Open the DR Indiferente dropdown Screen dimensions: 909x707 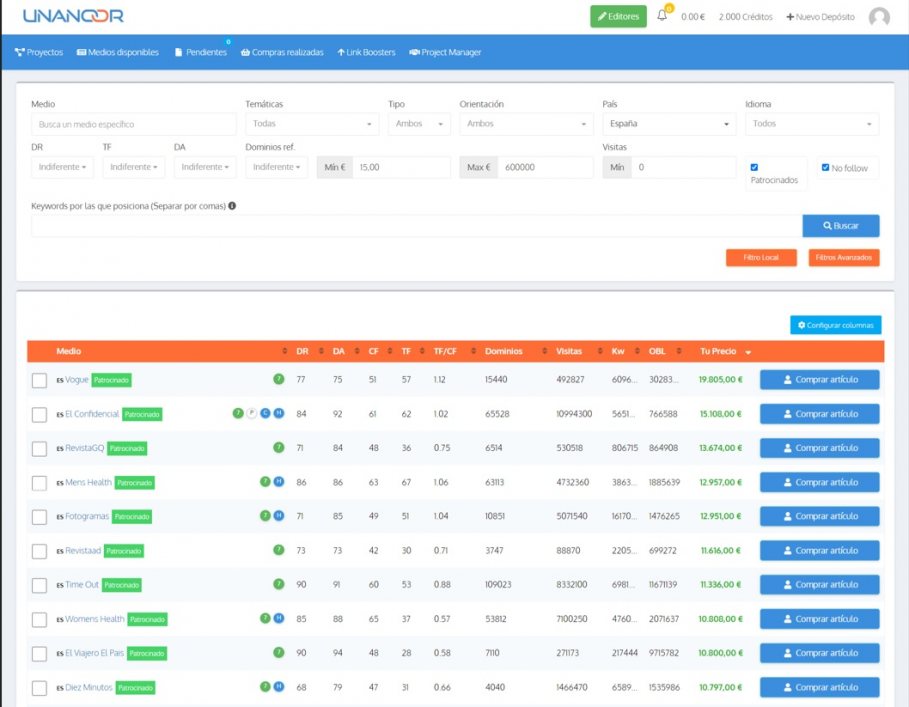[x=62, y=167]
